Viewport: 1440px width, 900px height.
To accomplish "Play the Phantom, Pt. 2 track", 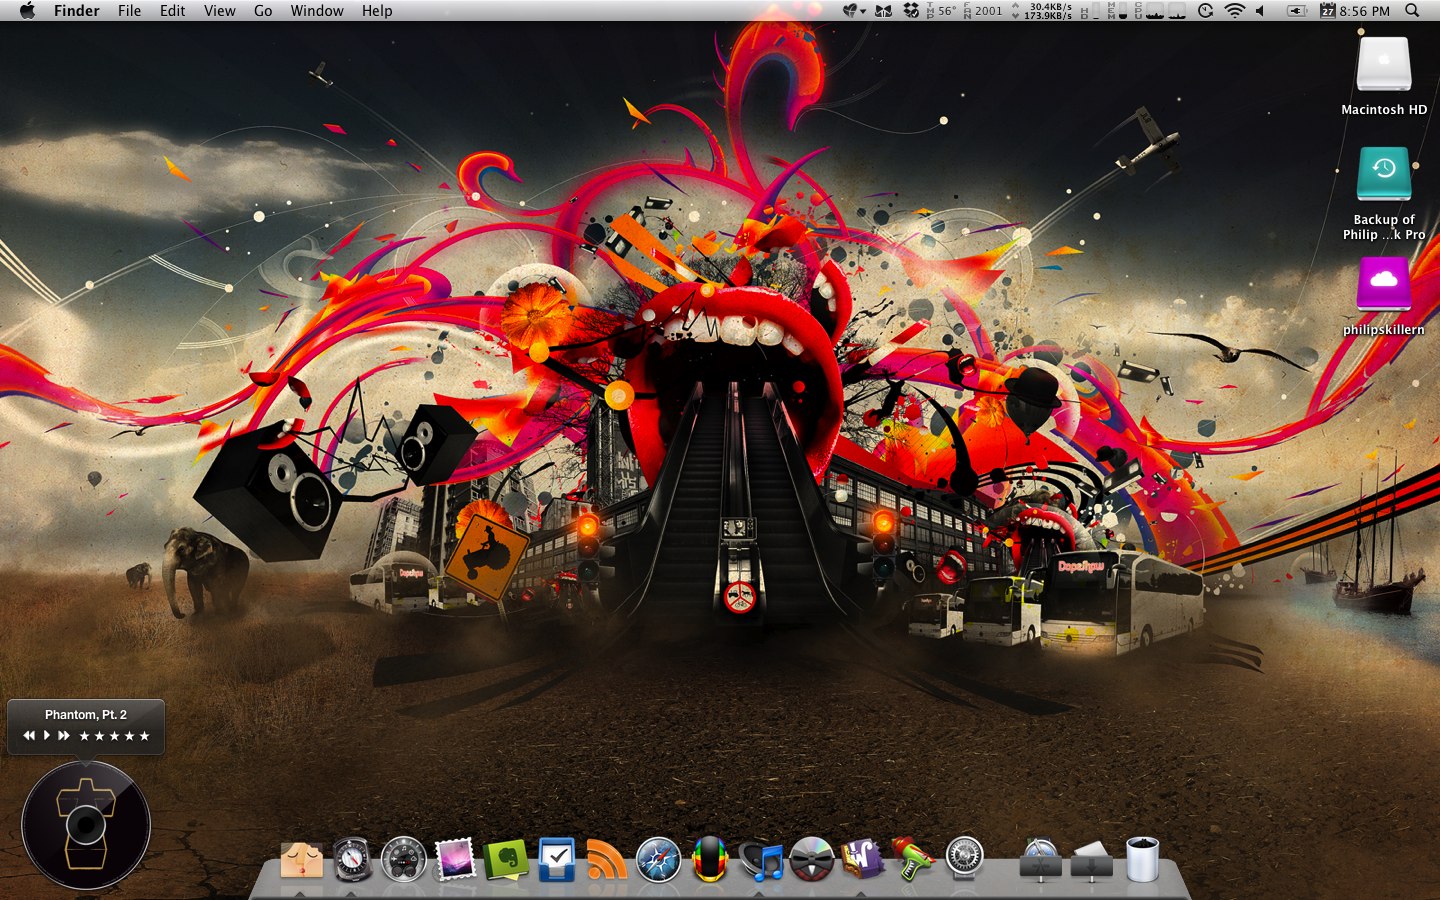I will click(x=46, y=735).
